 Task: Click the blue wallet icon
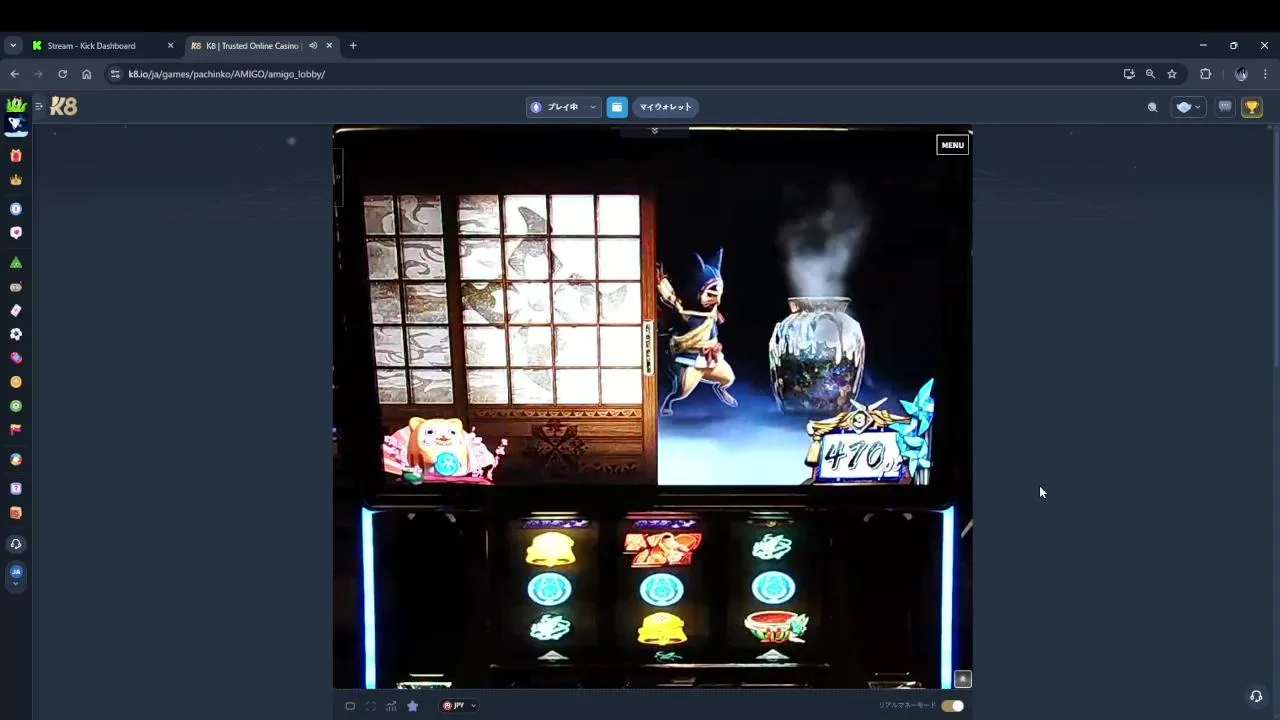tap(617, 107)
